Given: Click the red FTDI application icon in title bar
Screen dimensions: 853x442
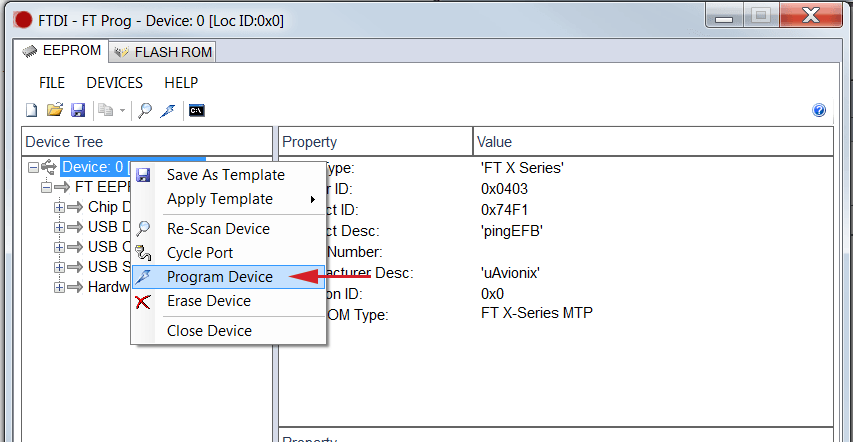Looking at the screenshot, I should coord(23,21).
